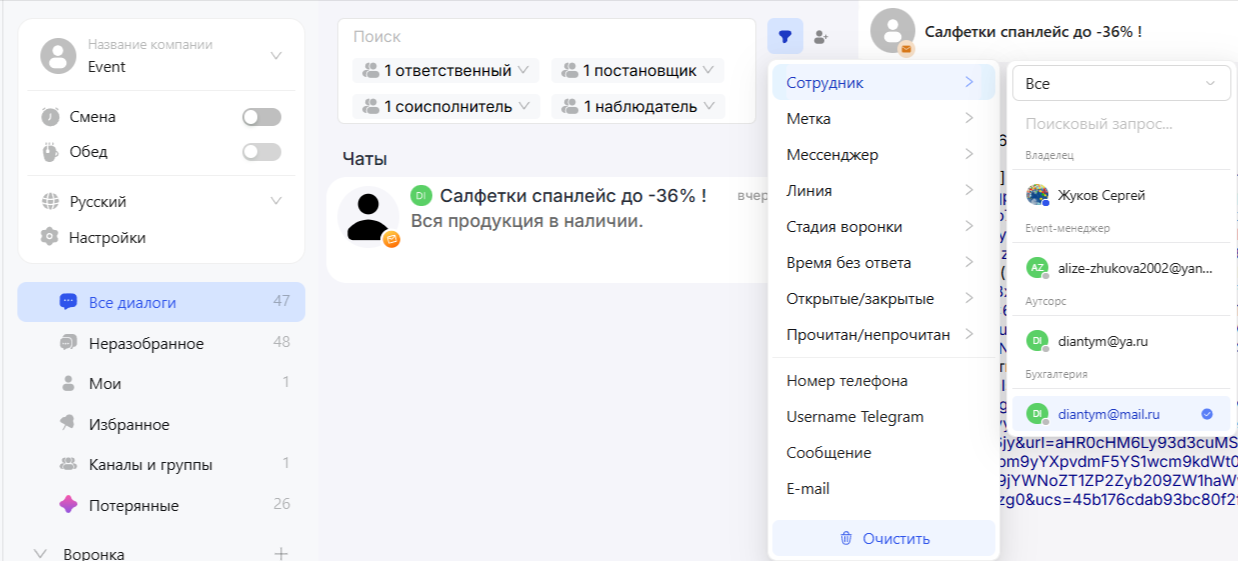Click the plus icon next to Воронка
The height and width of the screenshot is (561, 1238).
tap(281, 553)
